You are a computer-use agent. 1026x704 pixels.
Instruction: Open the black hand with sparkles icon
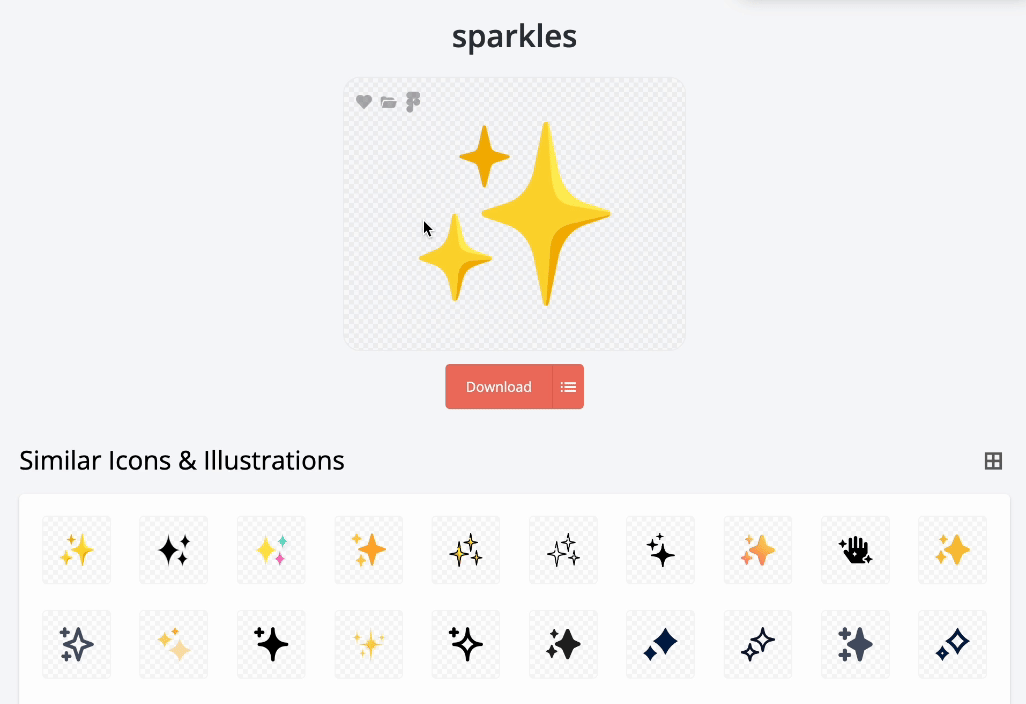tap(855, 550)
